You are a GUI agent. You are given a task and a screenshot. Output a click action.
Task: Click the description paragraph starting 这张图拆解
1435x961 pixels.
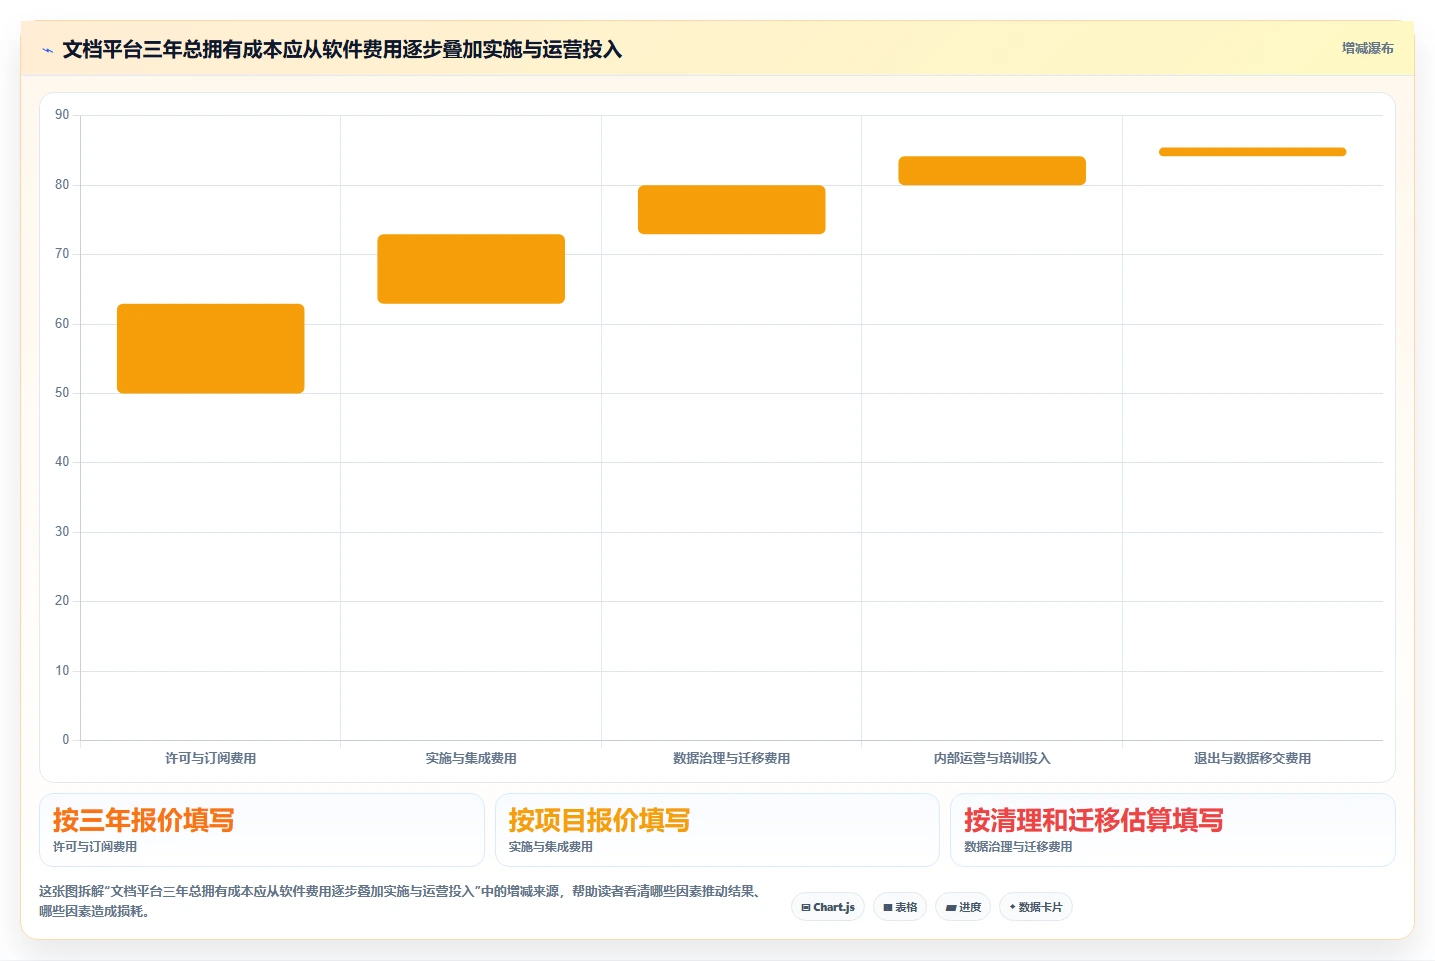pos(403,901)
